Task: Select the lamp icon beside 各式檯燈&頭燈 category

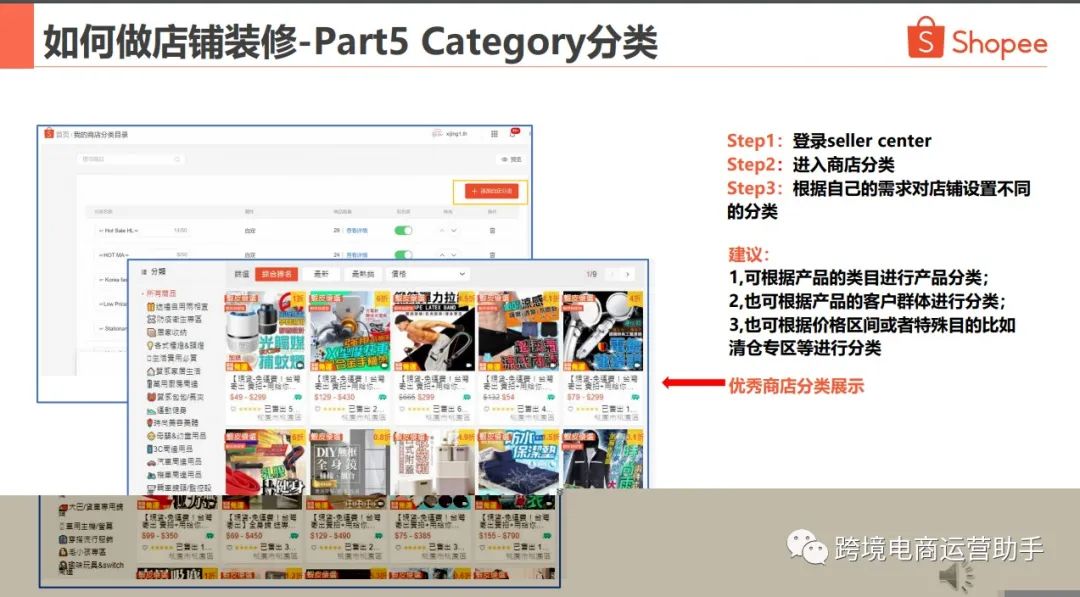Action: [151, 345]
